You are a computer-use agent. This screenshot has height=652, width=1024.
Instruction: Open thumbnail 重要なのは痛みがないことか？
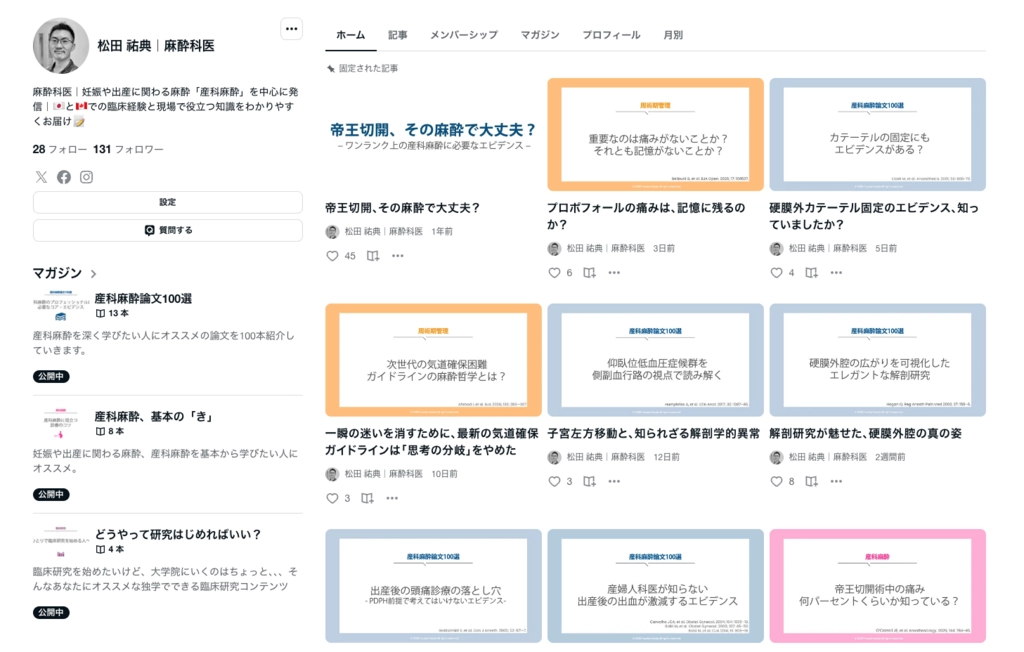(x=656, y=135)
